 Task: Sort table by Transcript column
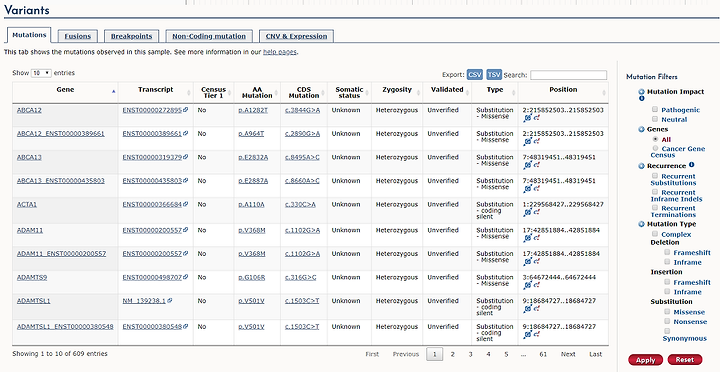coord(156,92)
